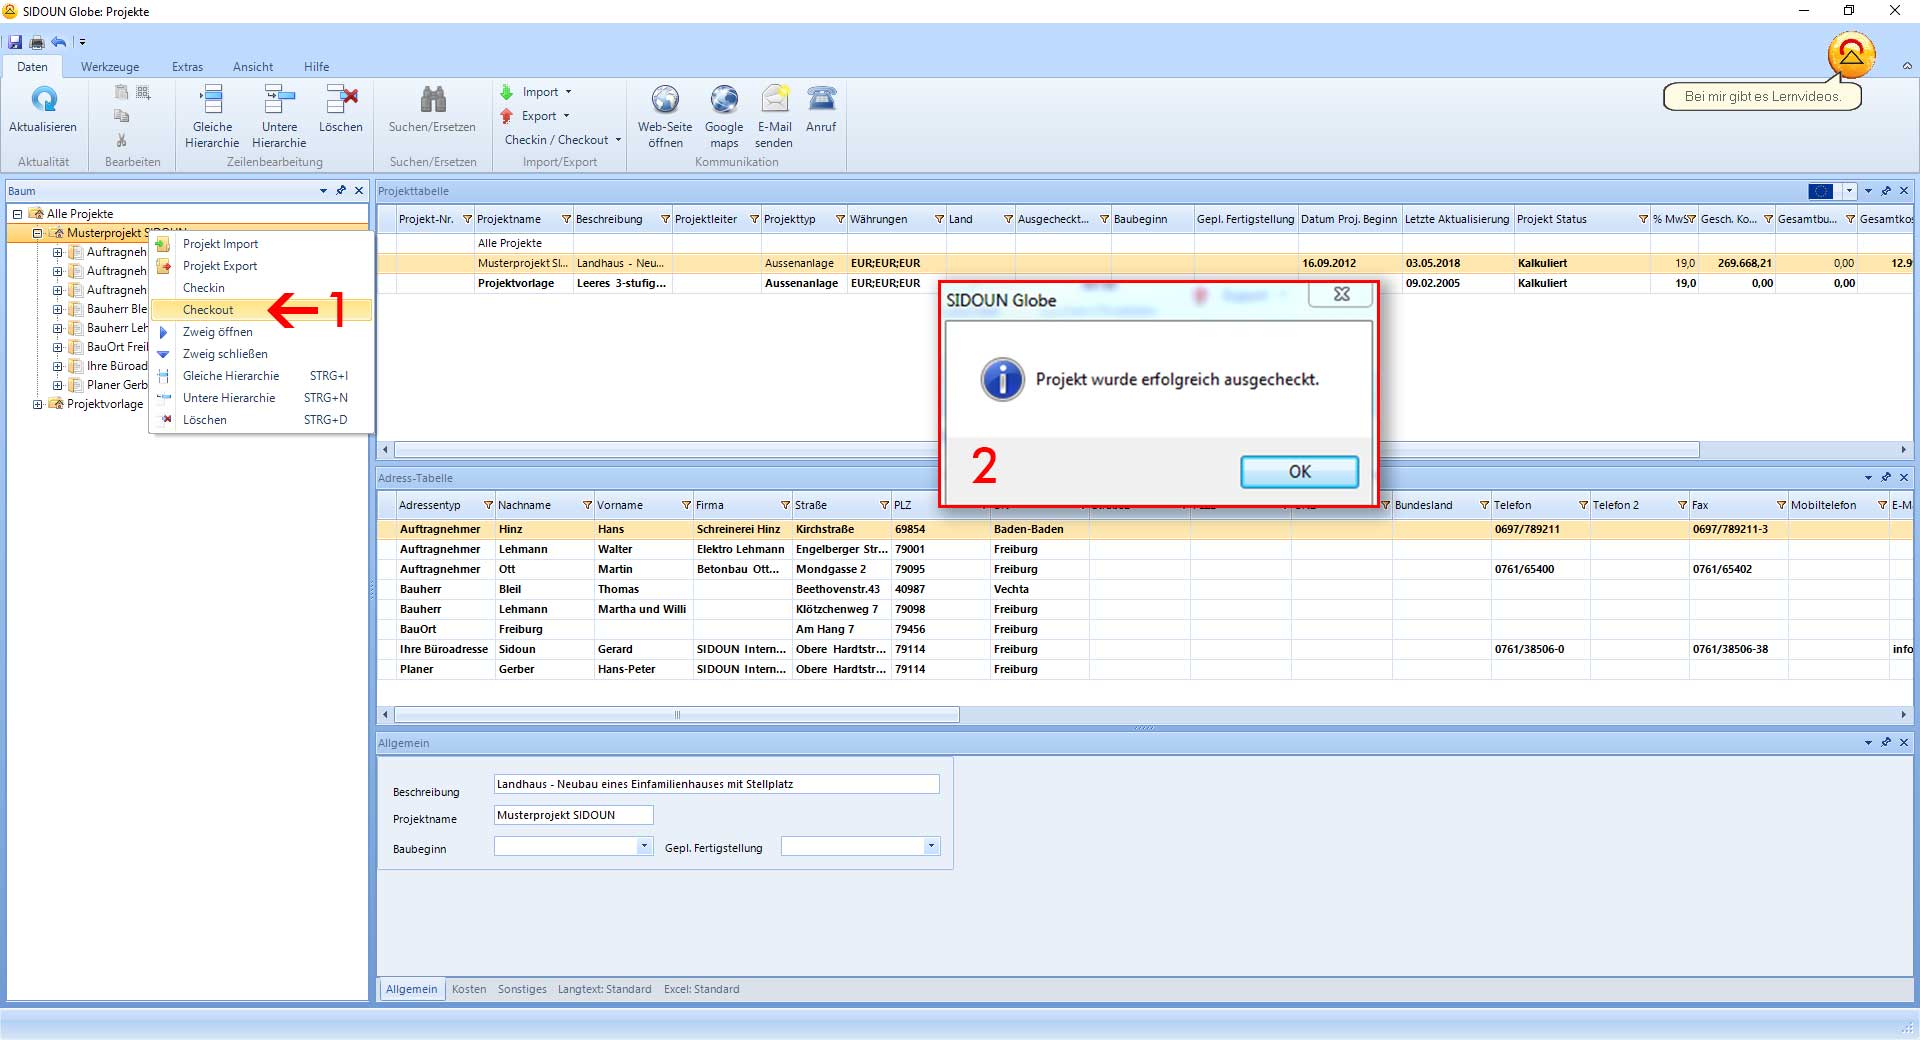Image resolution: width=1920 pixels, height=1040 pixels.
Task: Click the Anruf telephone icon
Action: coord(821,100)
